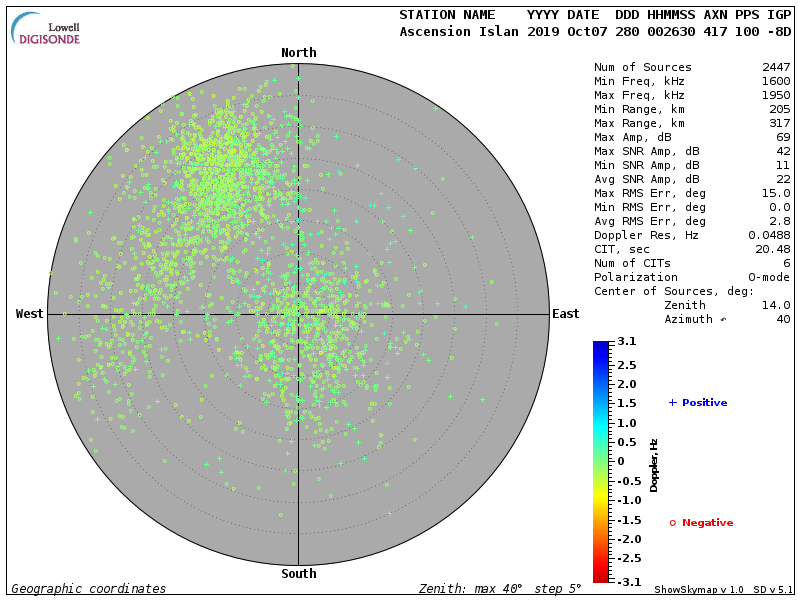The width and height of the screenshot is (800, 600).
Task: Click the Lowell Digisonde logo
Action: 47,30
